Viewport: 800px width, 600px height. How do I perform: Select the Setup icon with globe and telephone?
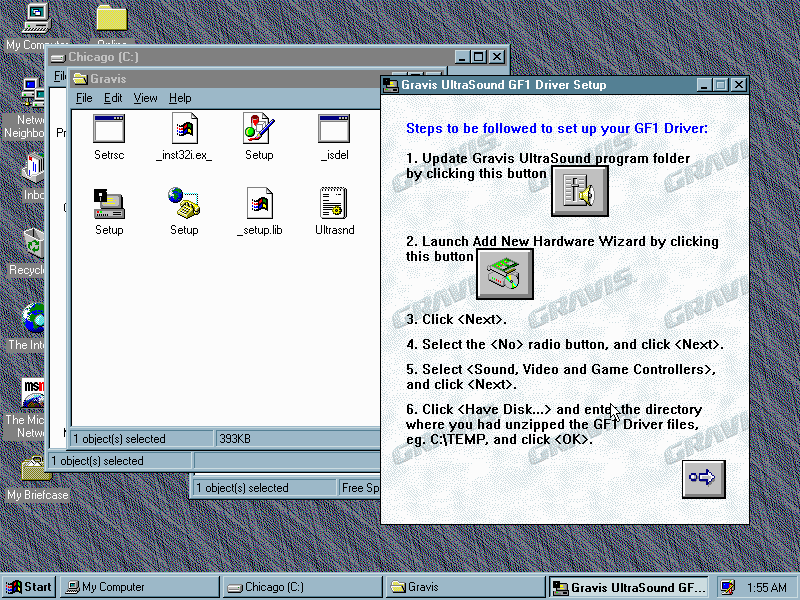click(x=184, y=205)
